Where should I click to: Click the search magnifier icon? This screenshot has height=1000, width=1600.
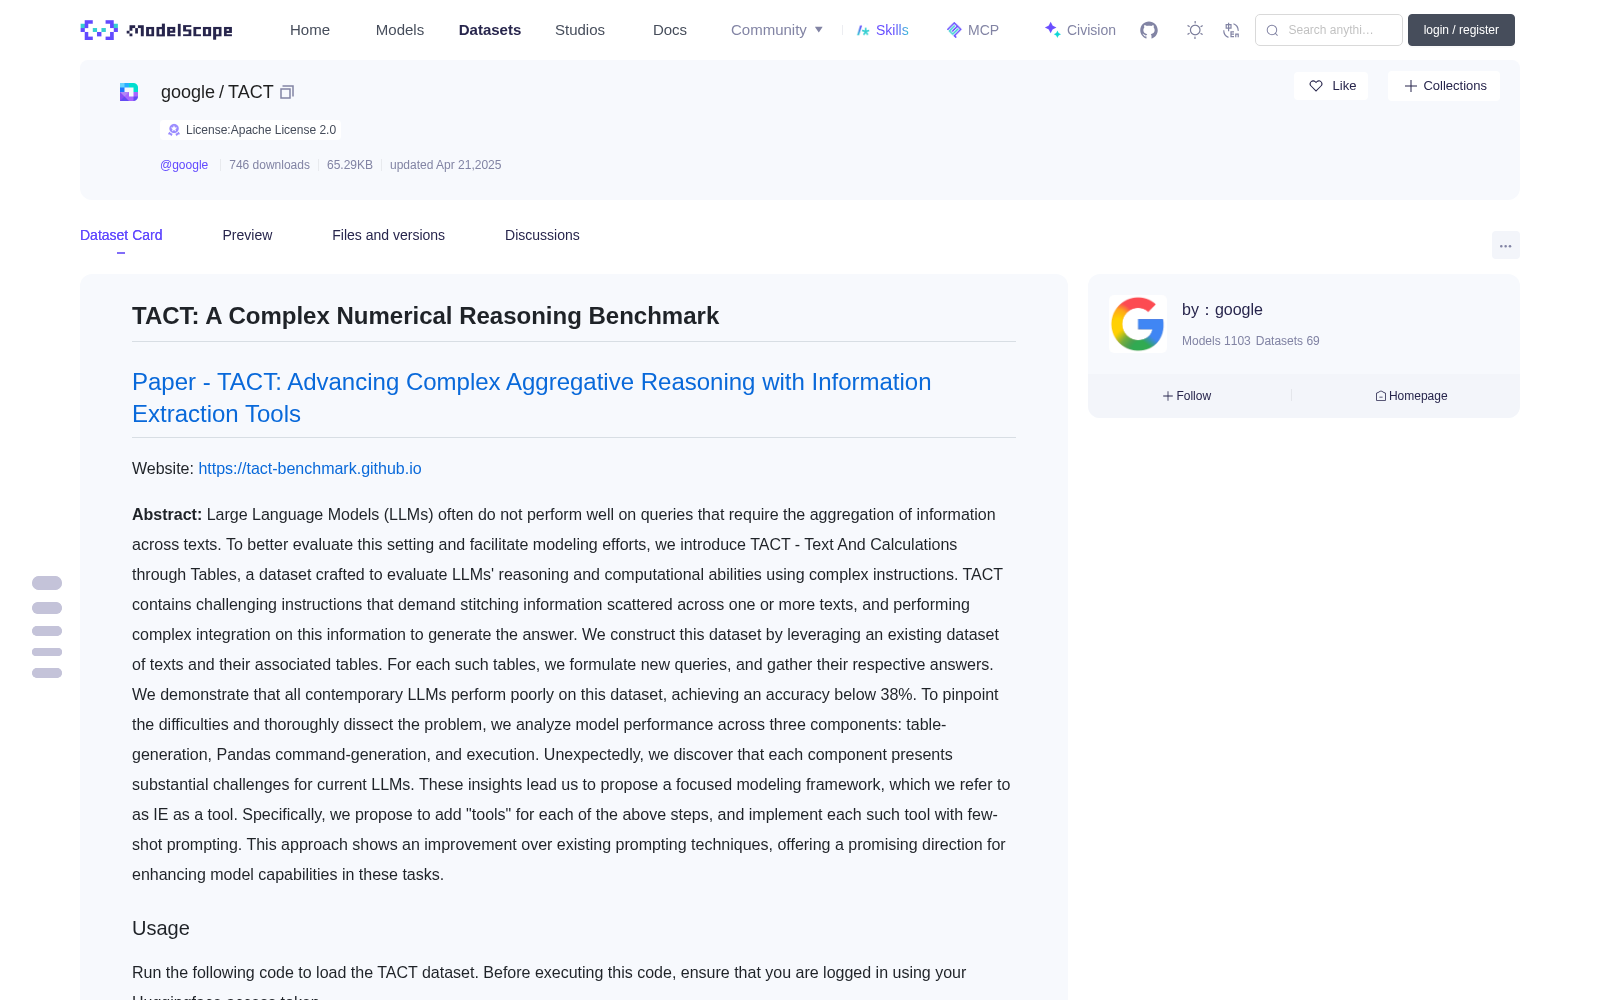(x=1273, y=30)
